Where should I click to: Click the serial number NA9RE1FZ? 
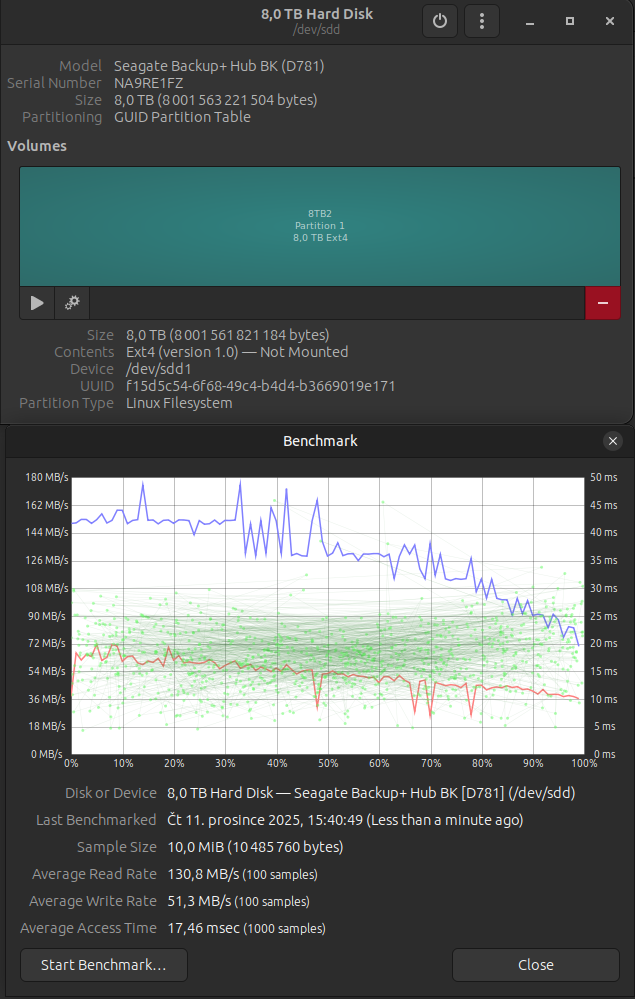coord(157,84)
